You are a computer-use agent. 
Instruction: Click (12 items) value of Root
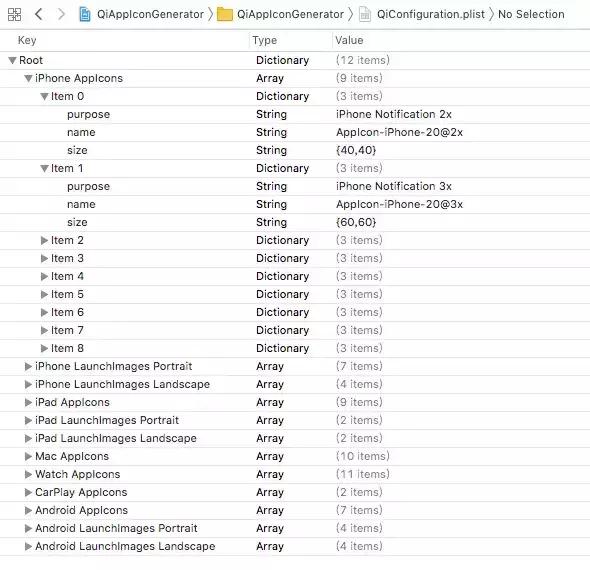point(363,60)
